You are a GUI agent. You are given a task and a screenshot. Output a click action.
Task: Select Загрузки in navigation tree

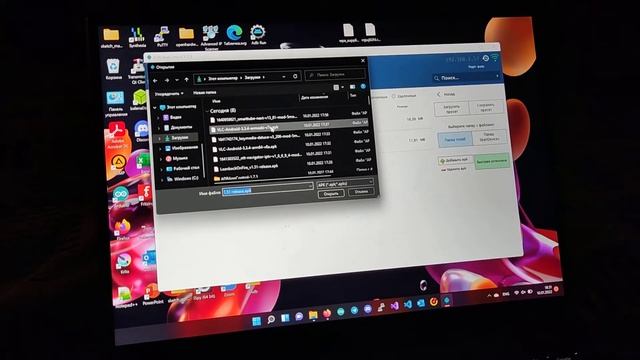176,138
